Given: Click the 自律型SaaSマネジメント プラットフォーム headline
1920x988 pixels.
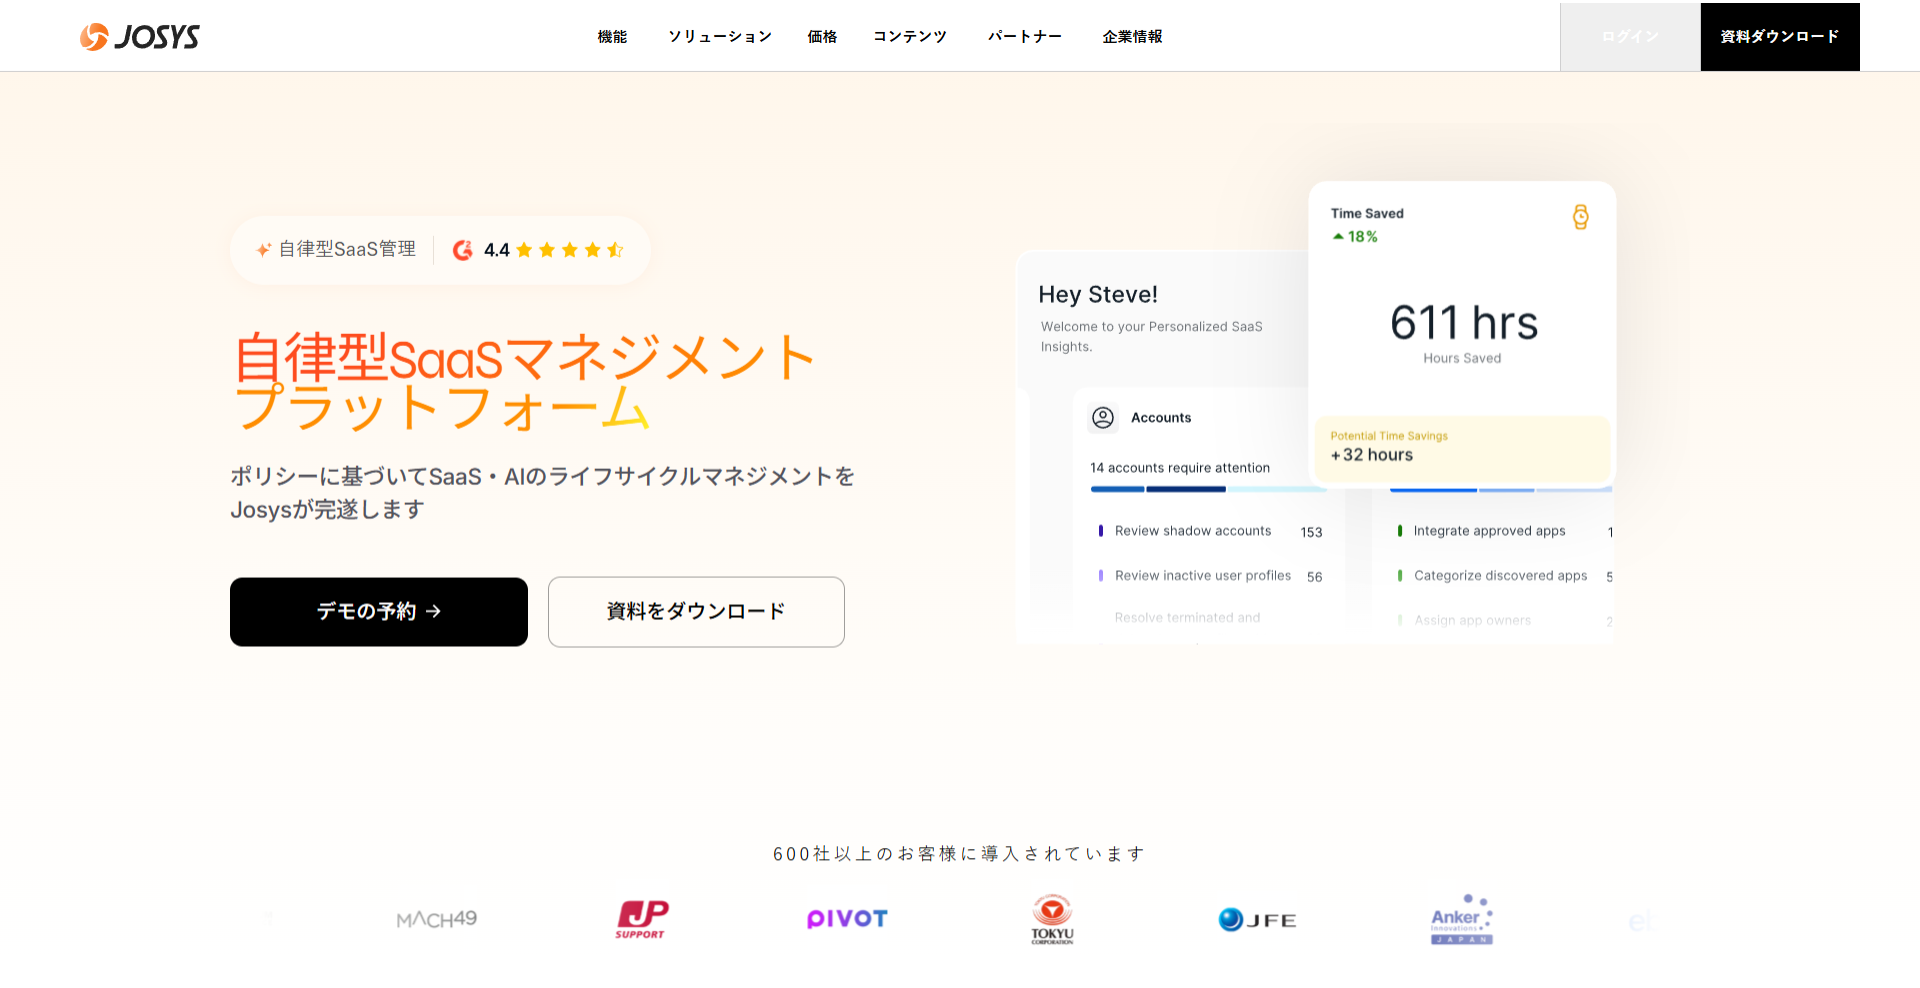Looking at the screenshot, I should pos(526,383).
